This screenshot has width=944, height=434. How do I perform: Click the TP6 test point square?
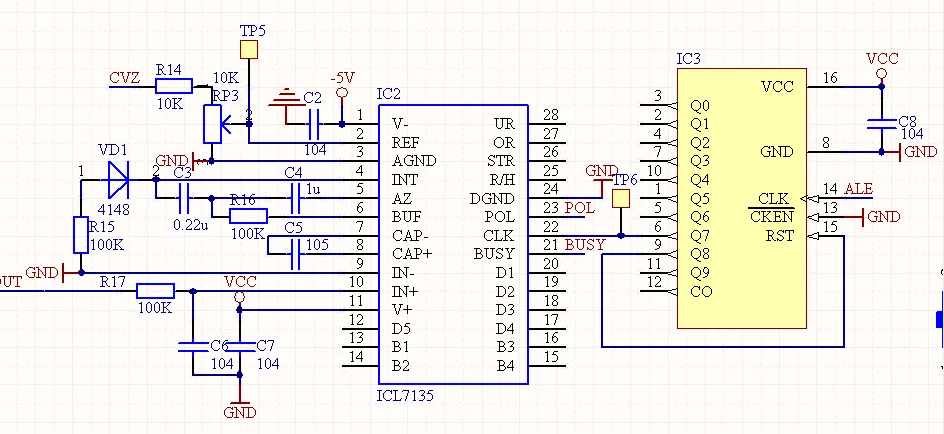620,199
